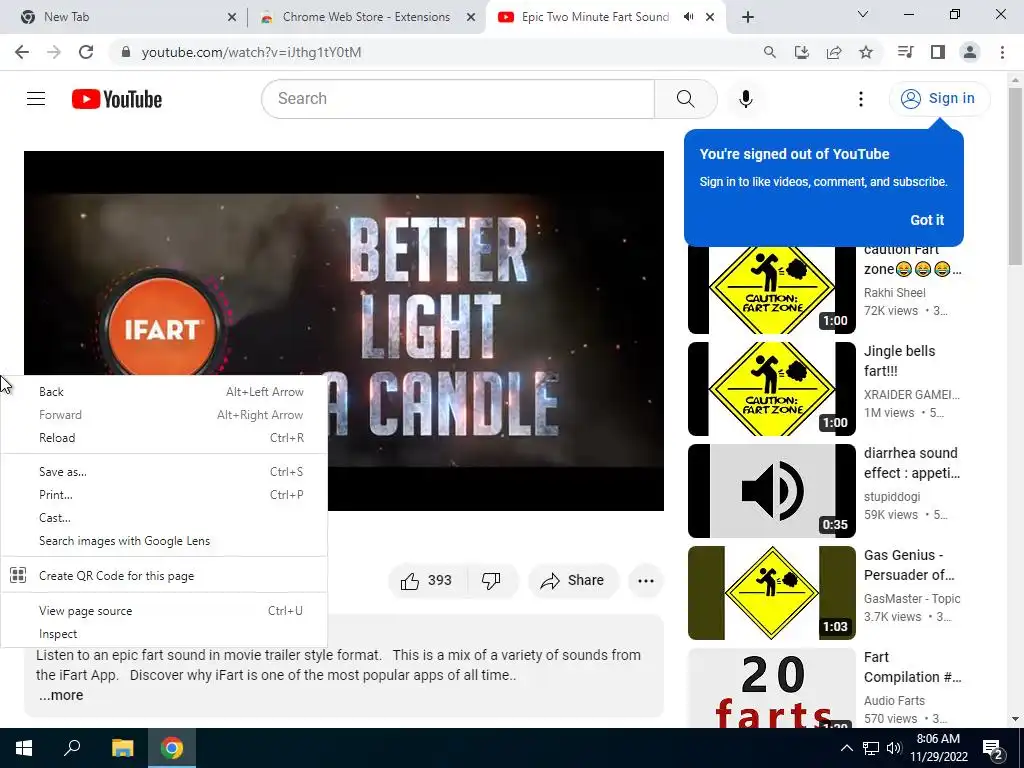1024x768 pixels.
Task: Install app icon in address bar
Action: pos(801,52)
